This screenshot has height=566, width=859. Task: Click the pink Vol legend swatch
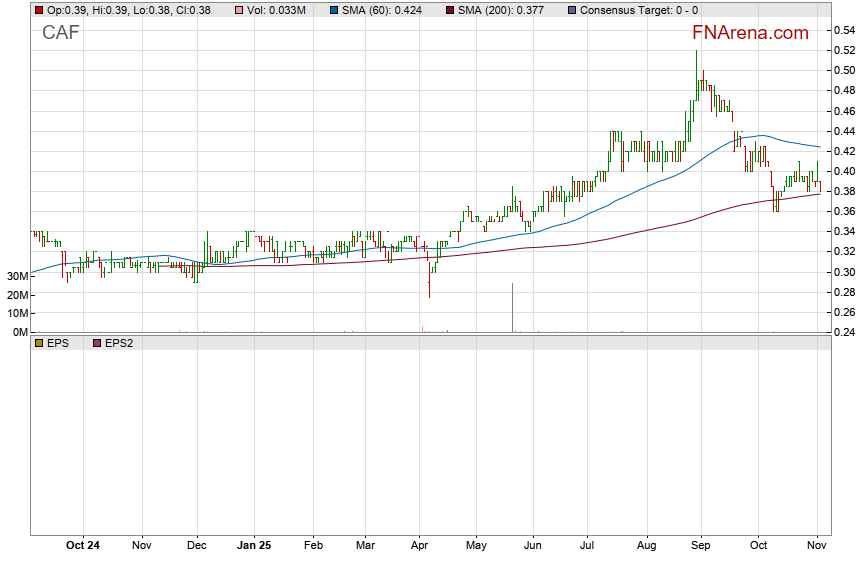point(238,10)
